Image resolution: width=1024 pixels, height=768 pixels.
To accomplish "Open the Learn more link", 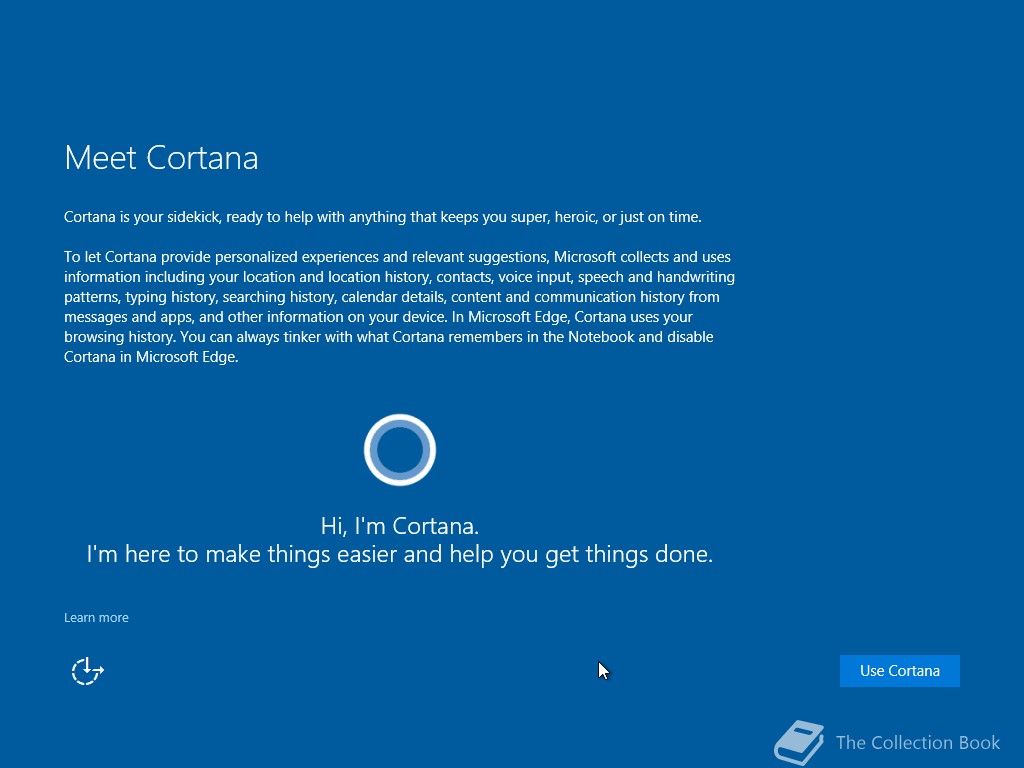I will 96,617.
